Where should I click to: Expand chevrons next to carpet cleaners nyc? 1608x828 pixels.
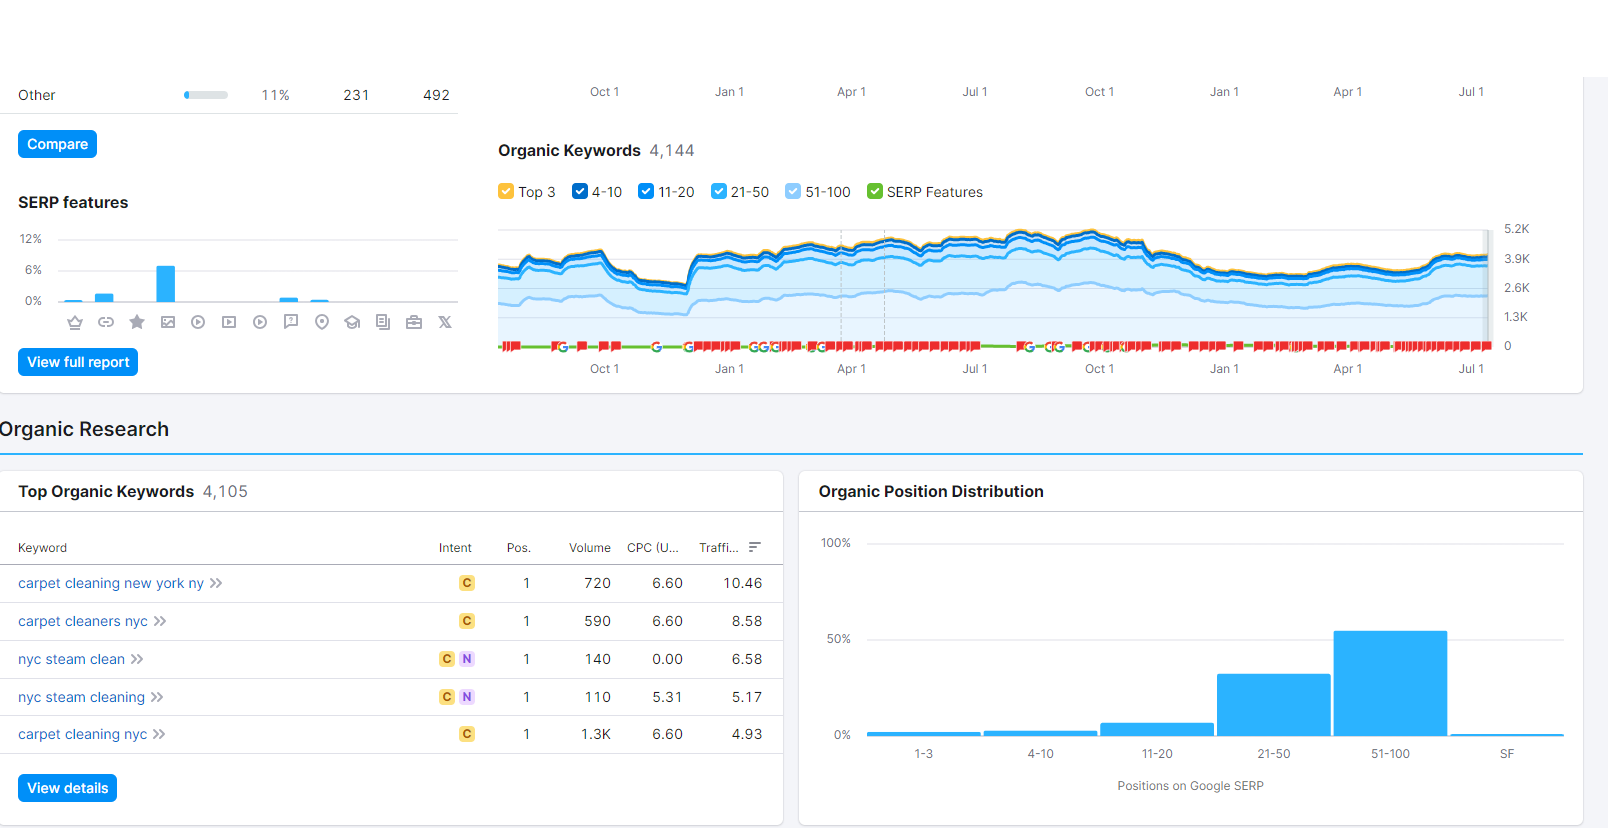pyautogui.click(x=160, y=621)
